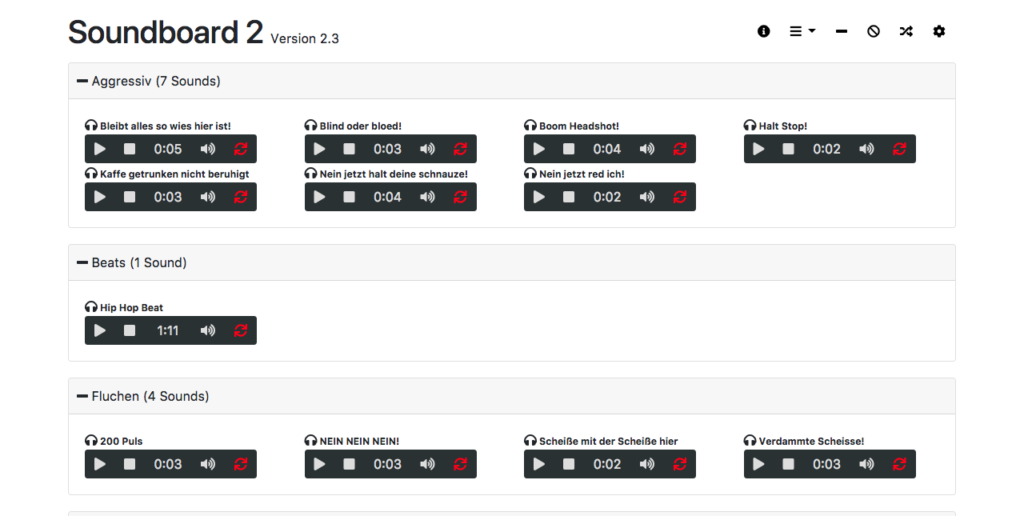Toggle loop on Hip Hop Beat
Viewport: 1024px width, 516px height.
pos(240,331)
